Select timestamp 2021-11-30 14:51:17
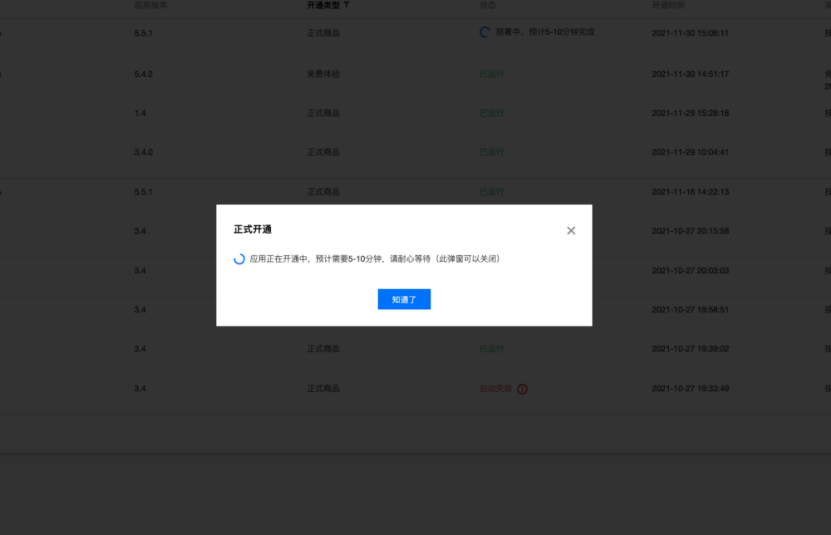831x535 pixels. (x=690, y=74)
